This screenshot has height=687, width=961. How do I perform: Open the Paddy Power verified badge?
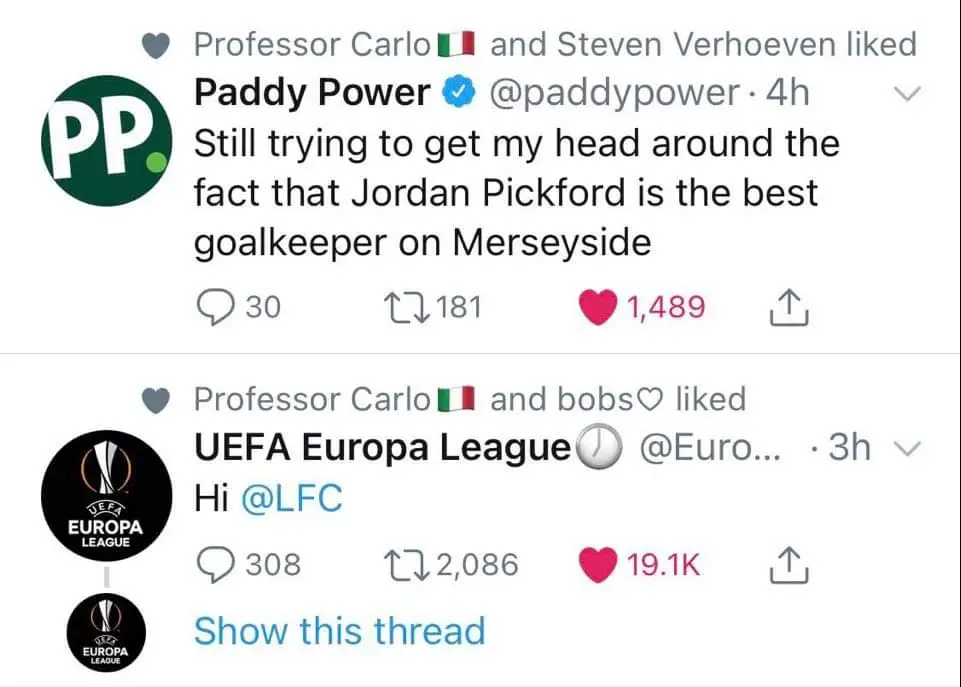(458, 94)
